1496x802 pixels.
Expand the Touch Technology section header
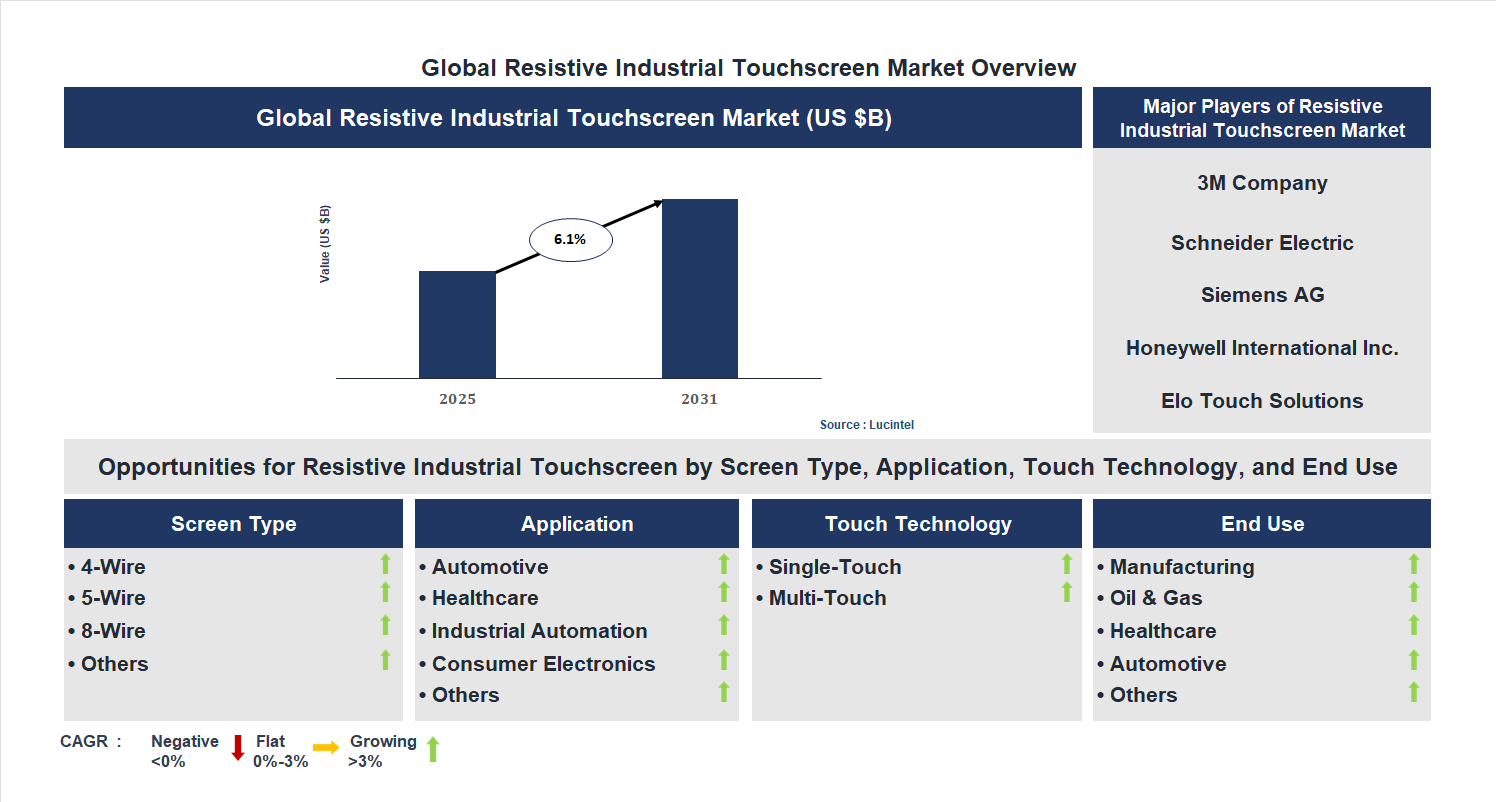point(917,523)
